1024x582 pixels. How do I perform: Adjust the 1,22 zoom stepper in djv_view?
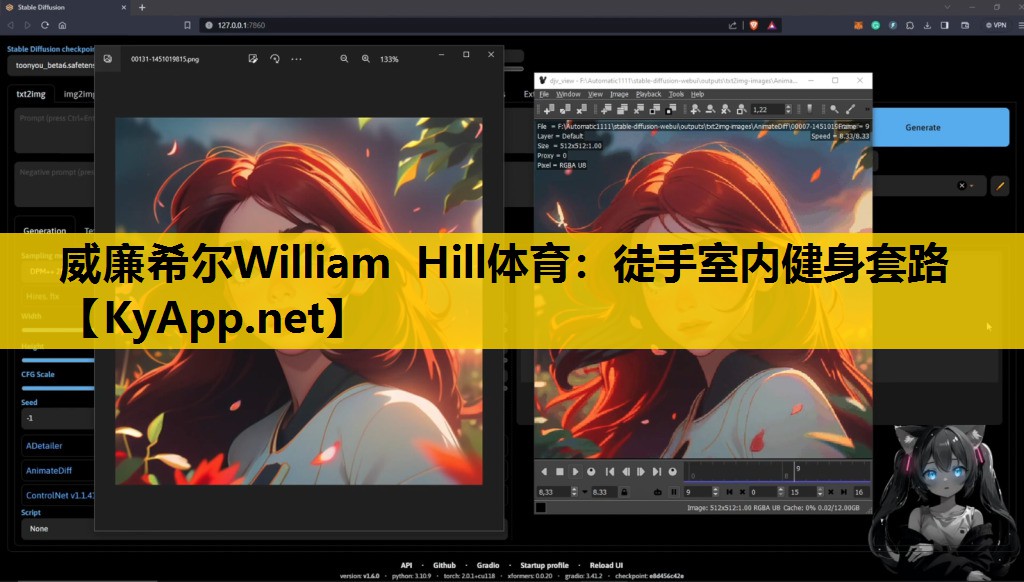pyautogui.click(x=788, y=109)
